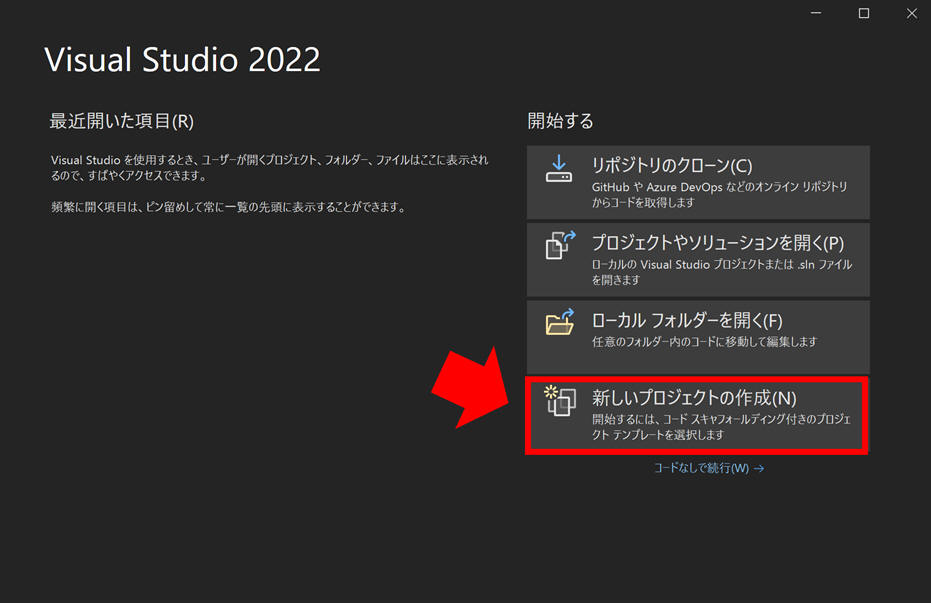This screenshot has width=931, height=603.
Task: Click the 任意のフォルダー内のコードに移動して編集します description
Action: point(705,342)
